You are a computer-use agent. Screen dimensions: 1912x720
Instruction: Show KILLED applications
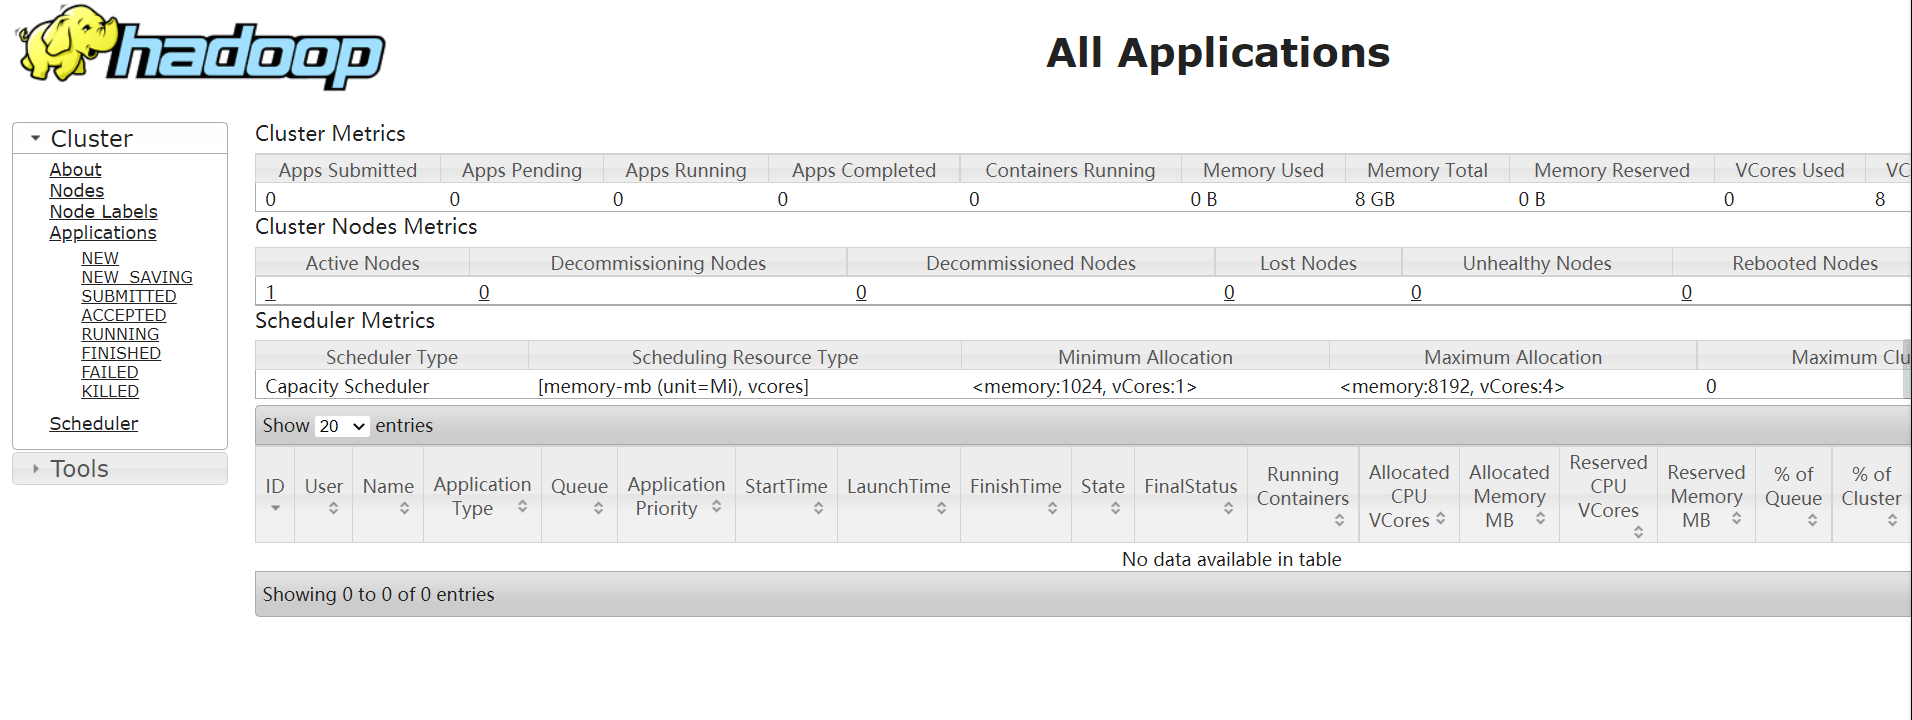click(110, 391)
